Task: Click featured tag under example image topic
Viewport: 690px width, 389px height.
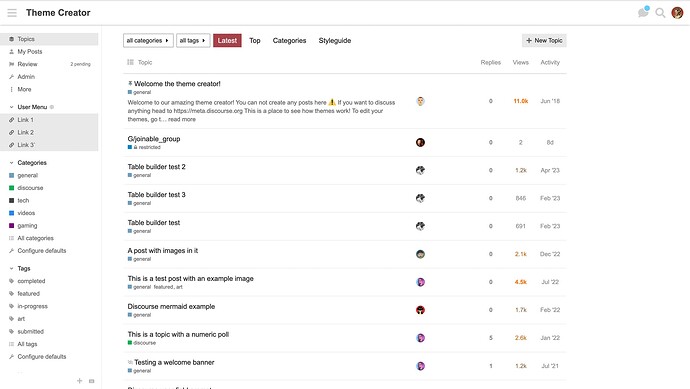Action: pos(163,287)
